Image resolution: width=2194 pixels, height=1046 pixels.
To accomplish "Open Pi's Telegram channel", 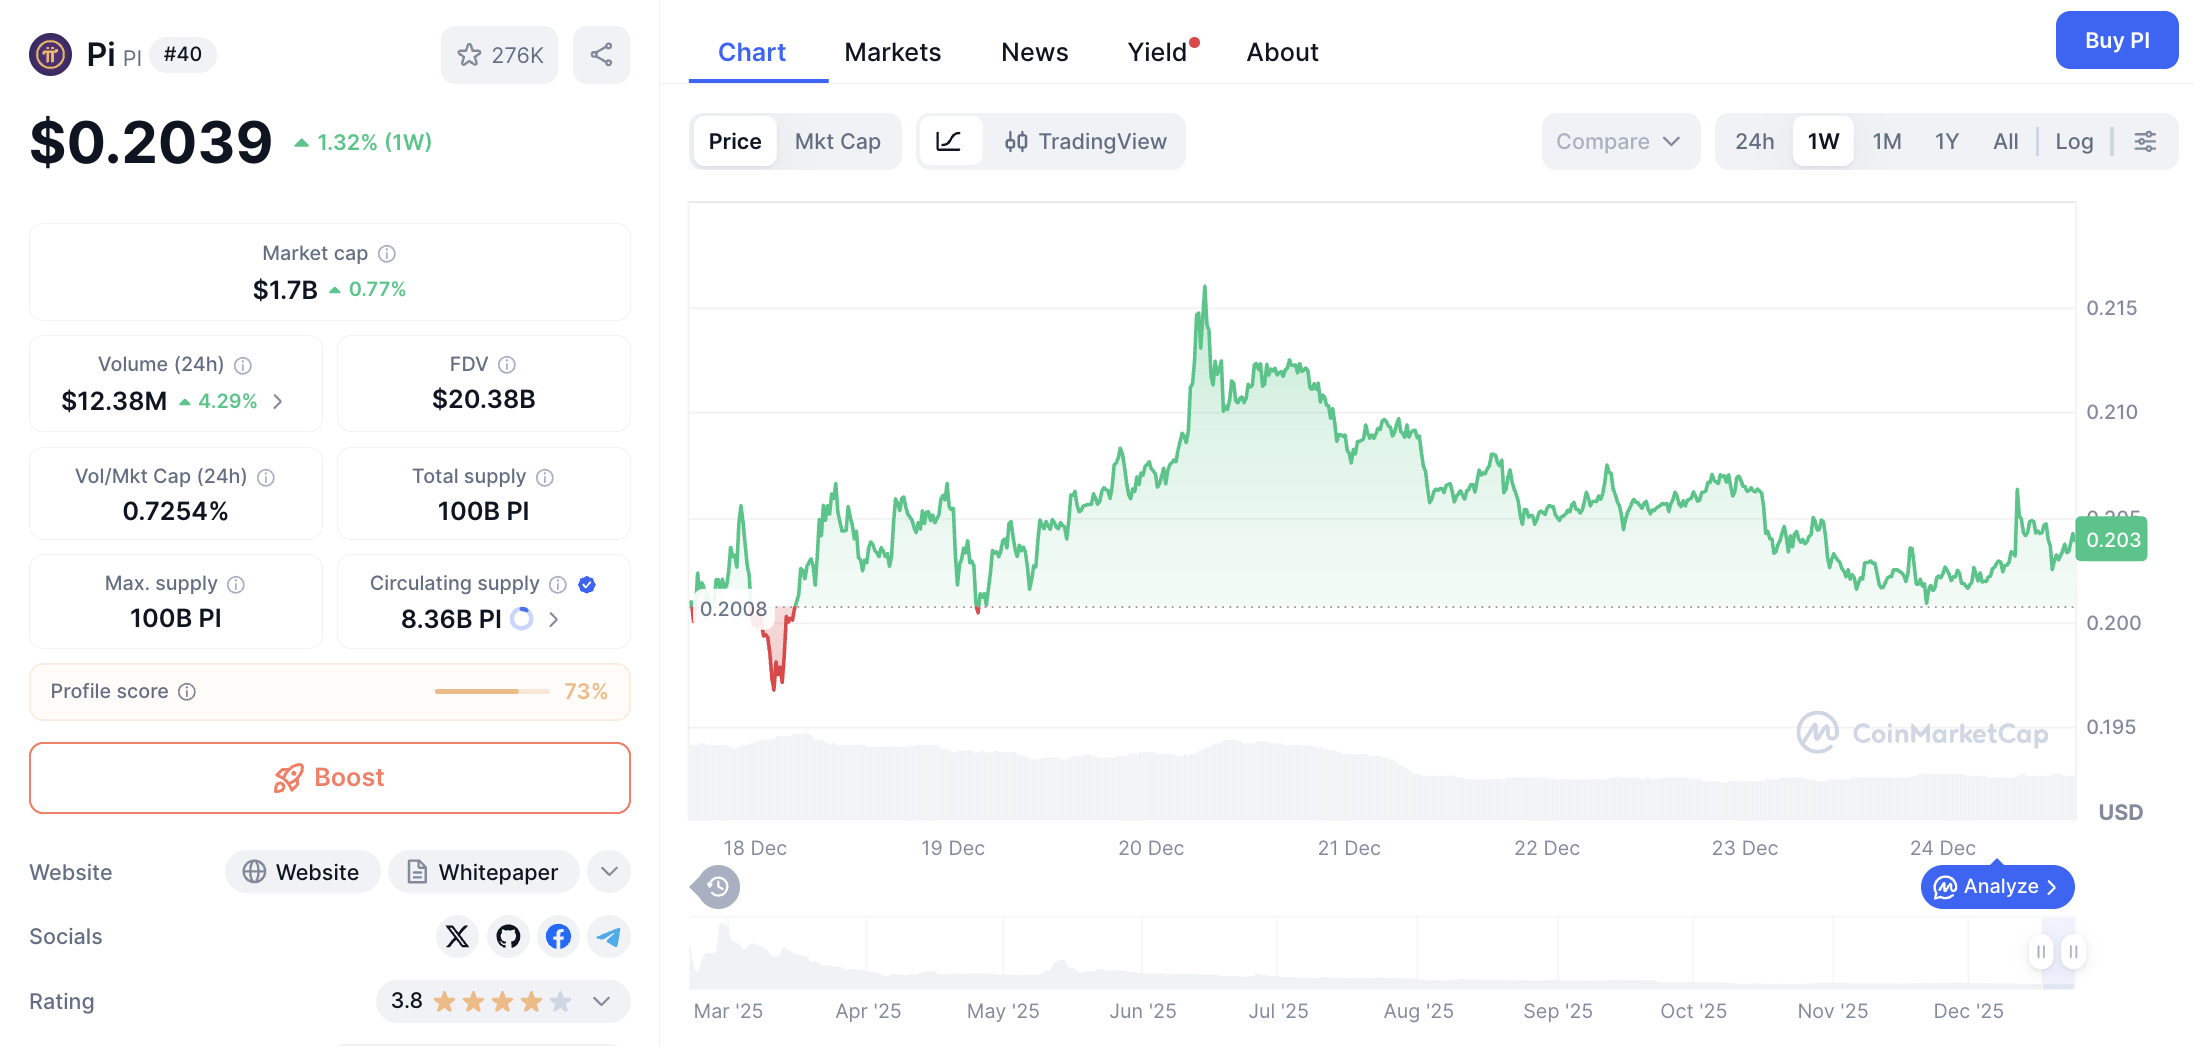I will click(x=608, y=936).
